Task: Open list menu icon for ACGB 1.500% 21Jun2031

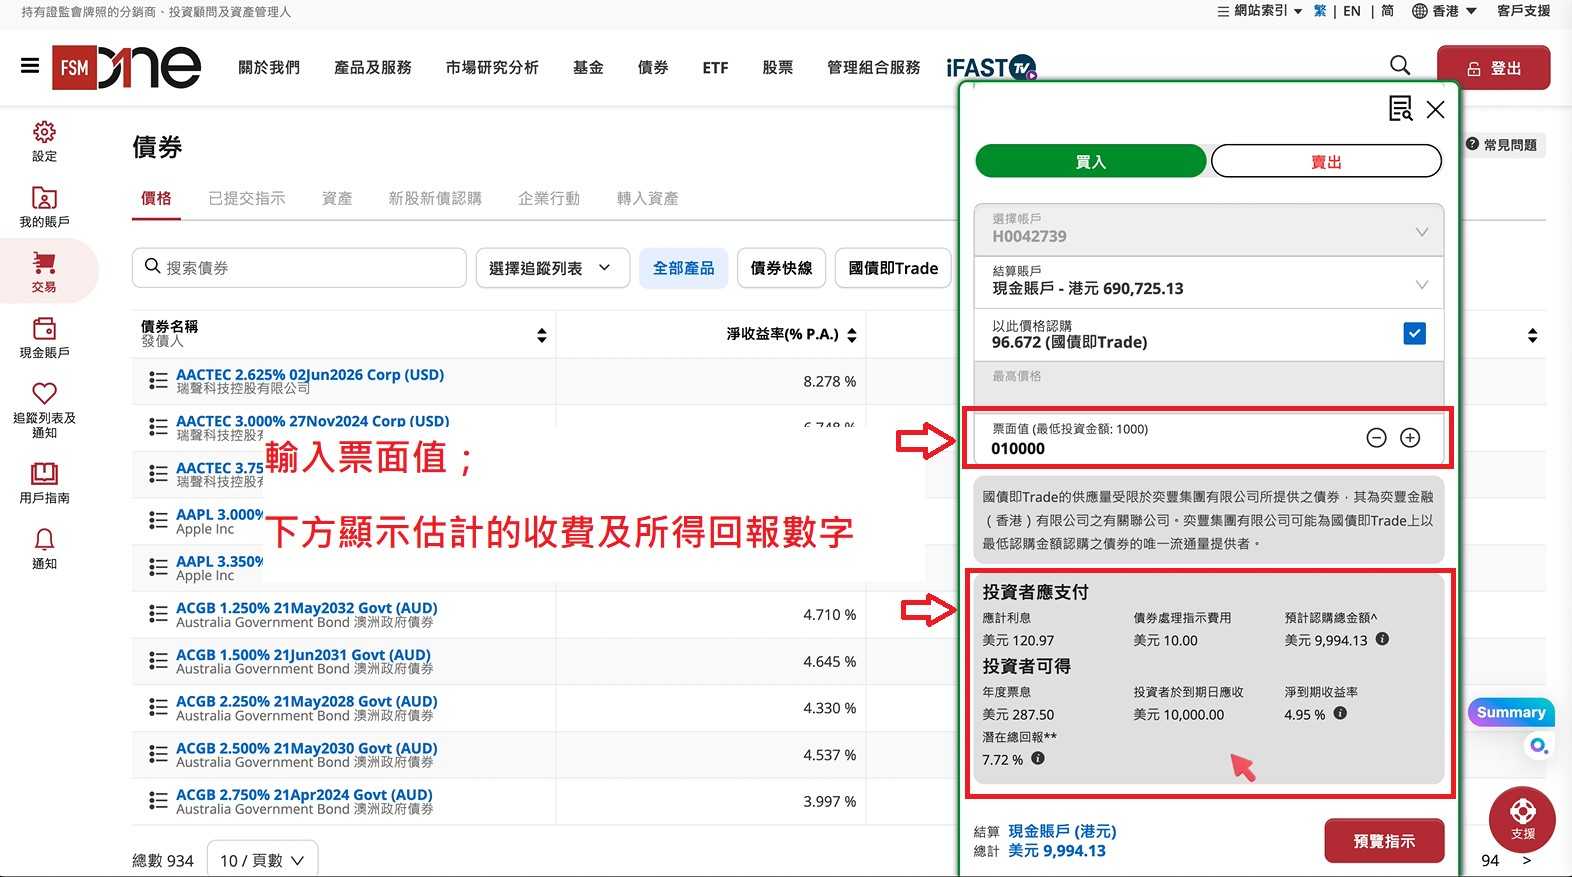Action: [158, 660]
